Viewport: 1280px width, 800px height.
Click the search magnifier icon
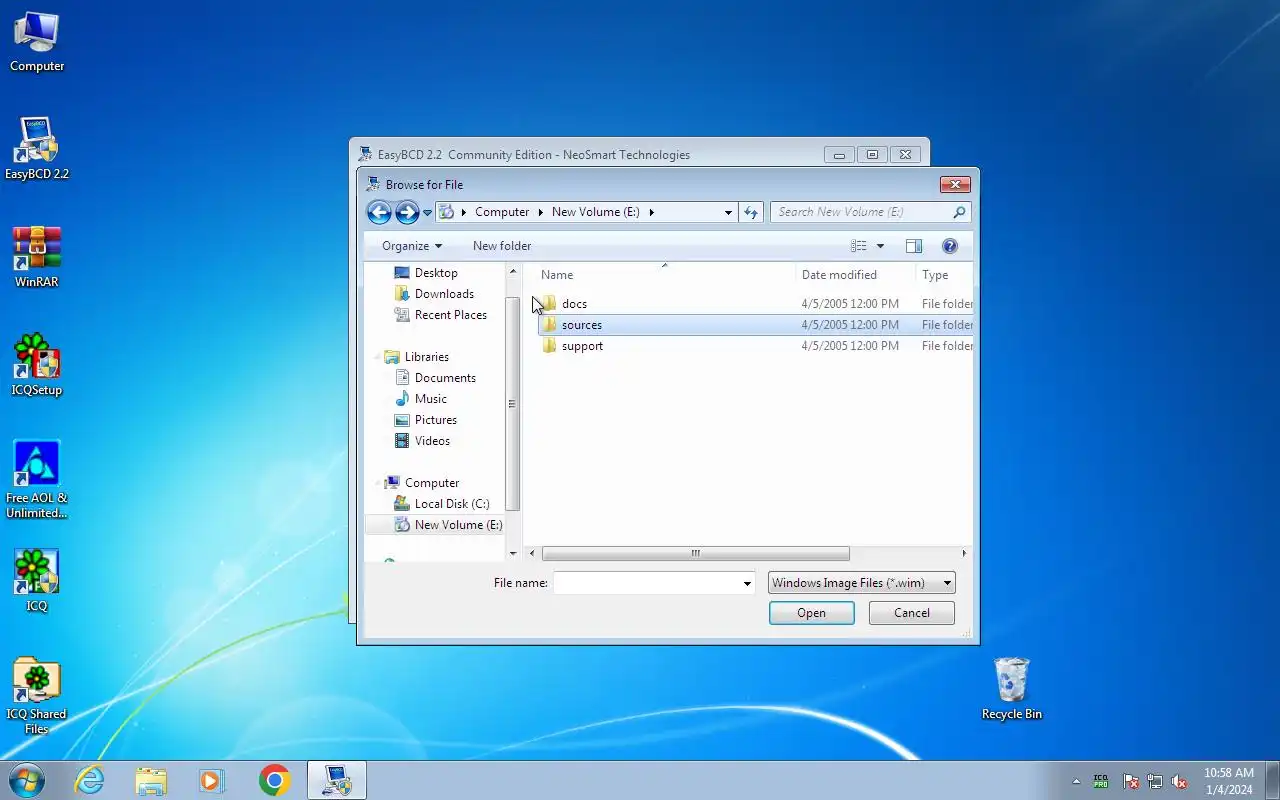pos(959,212)
